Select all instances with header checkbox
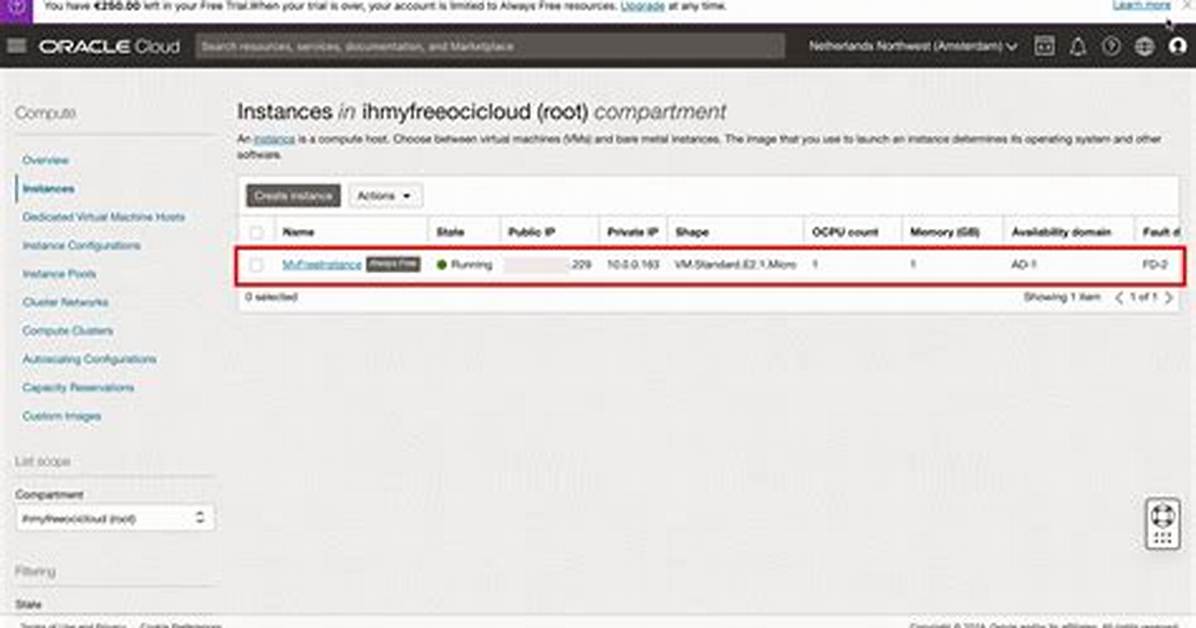The image size is (1196, 628). pos(256,232)
